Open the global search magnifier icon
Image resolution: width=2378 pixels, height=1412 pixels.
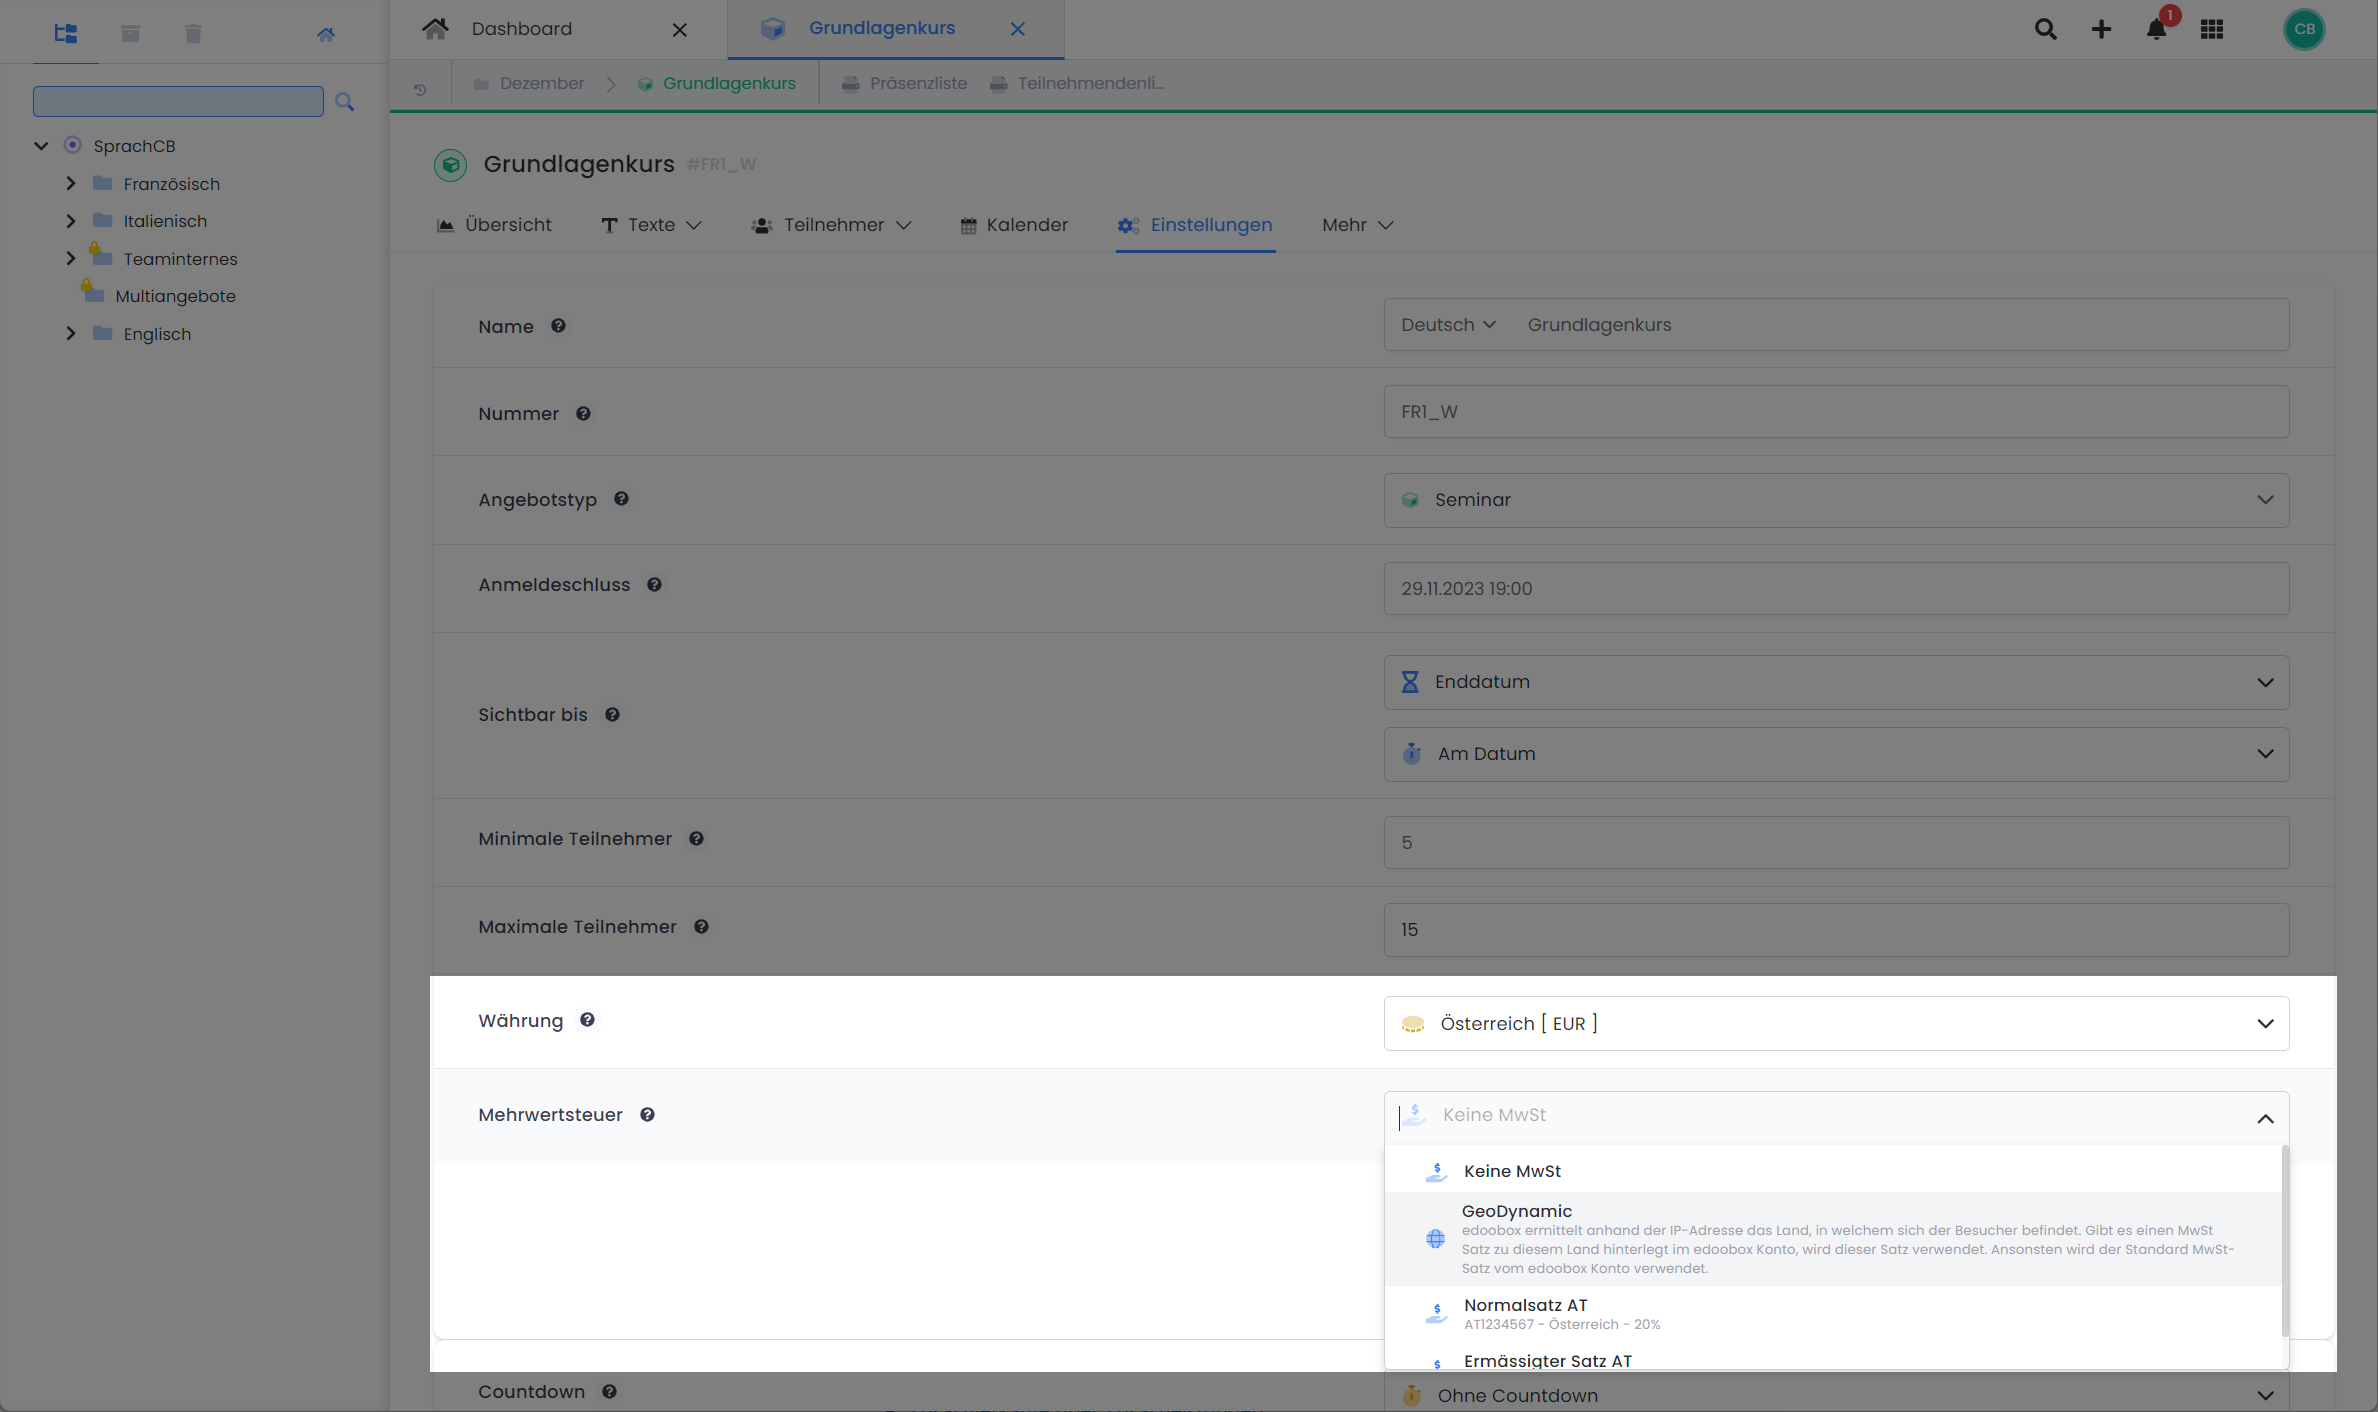tap(2045, 29)
